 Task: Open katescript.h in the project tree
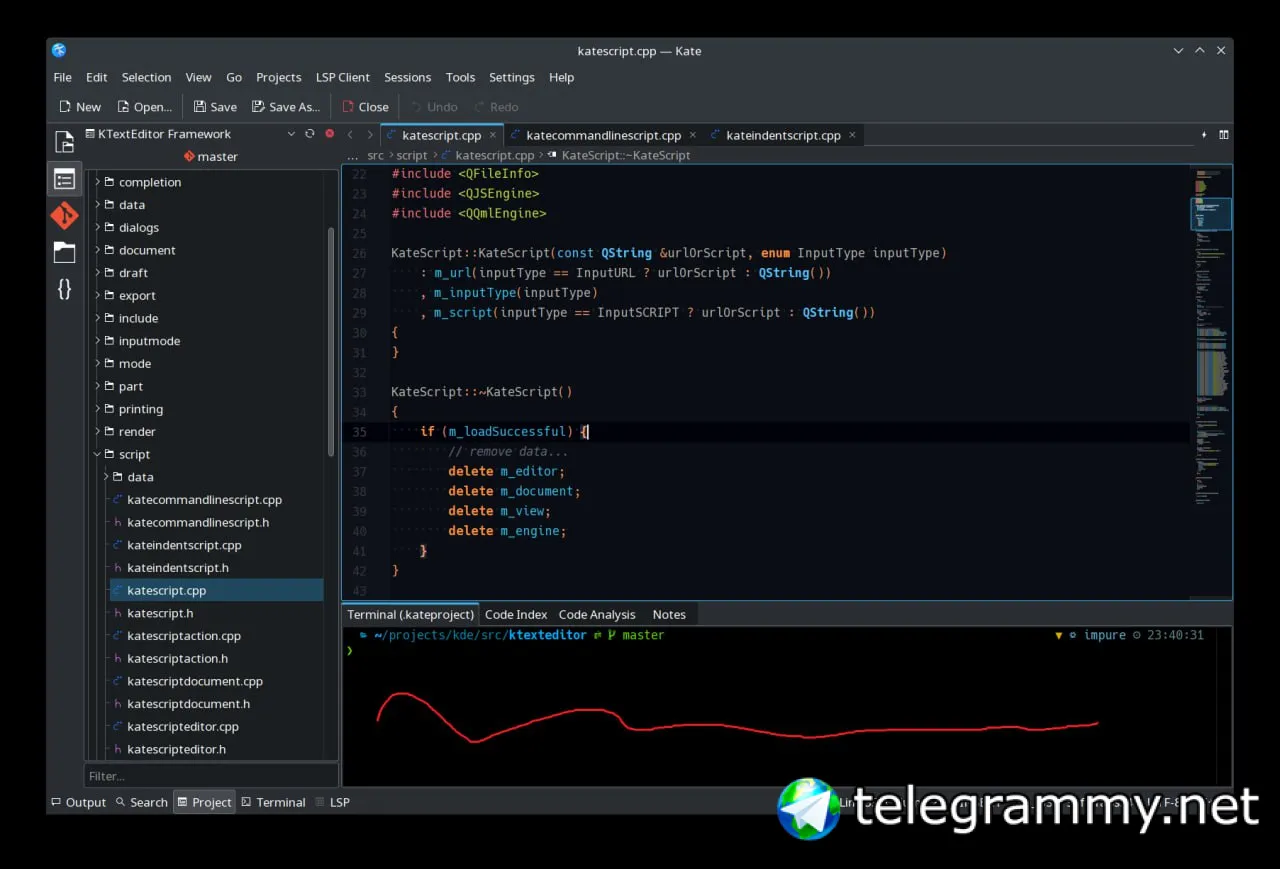[x=160, y=613]
